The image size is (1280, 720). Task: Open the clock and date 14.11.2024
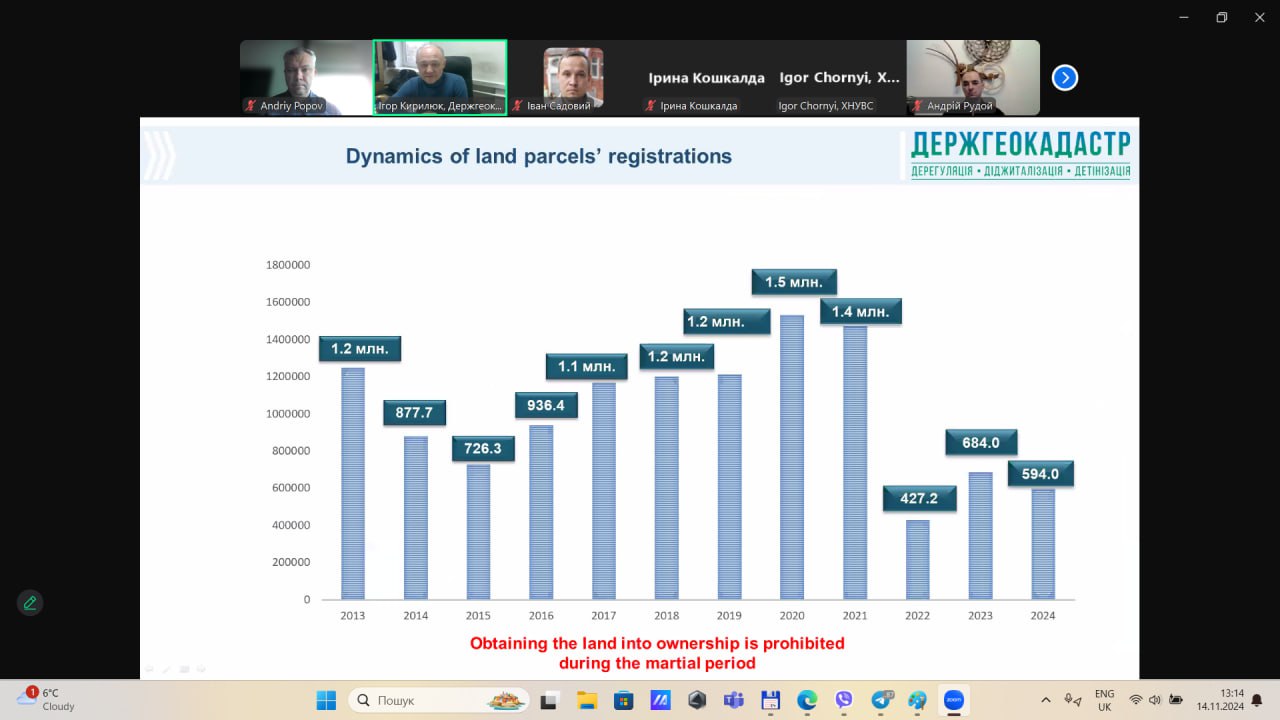(1219, 700)
